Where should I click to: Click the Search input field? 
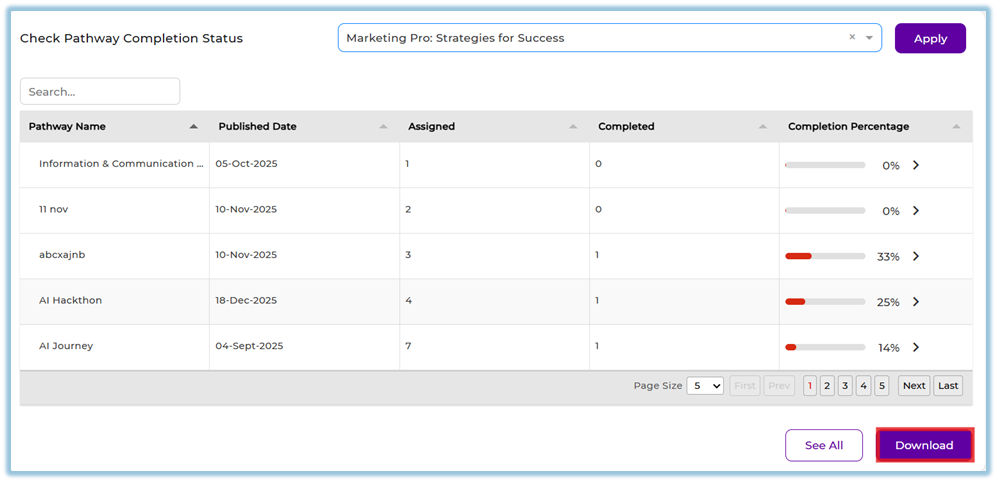click(x=100, y=91)
